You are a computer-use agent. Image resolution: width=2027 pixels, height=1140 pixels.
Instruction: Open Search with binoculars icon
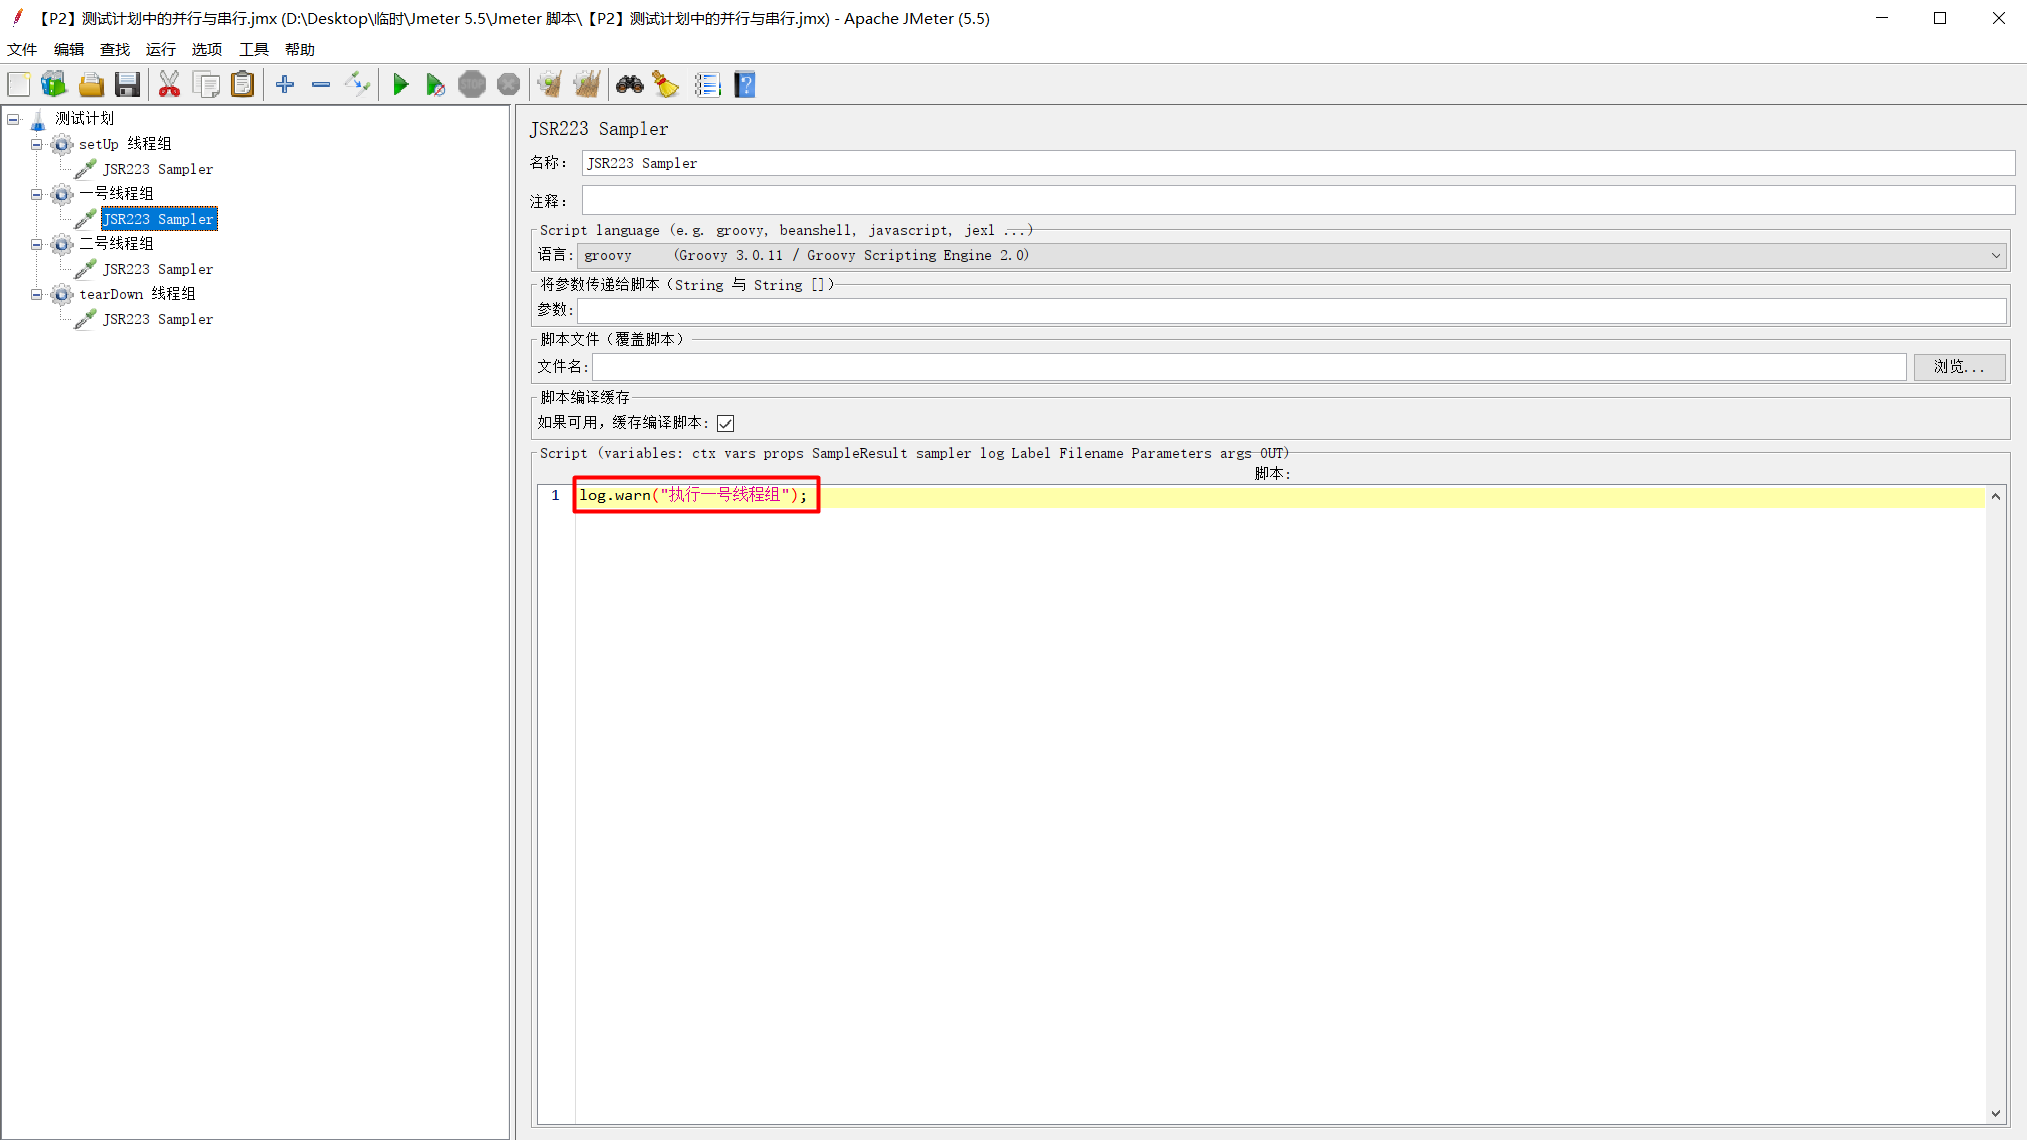click(x=629, y=85)
